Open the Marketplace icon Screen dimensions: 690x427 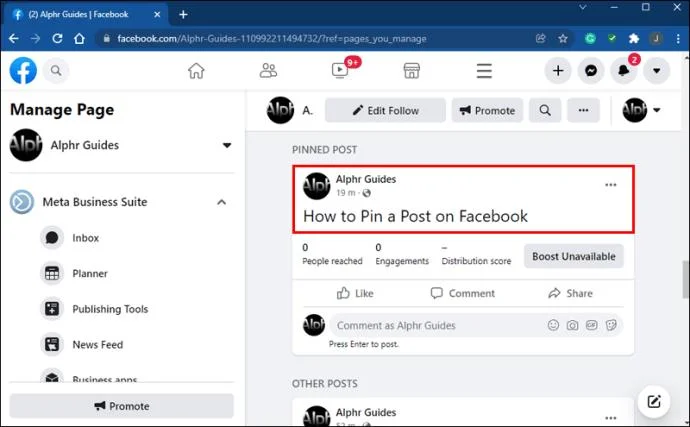411,70
